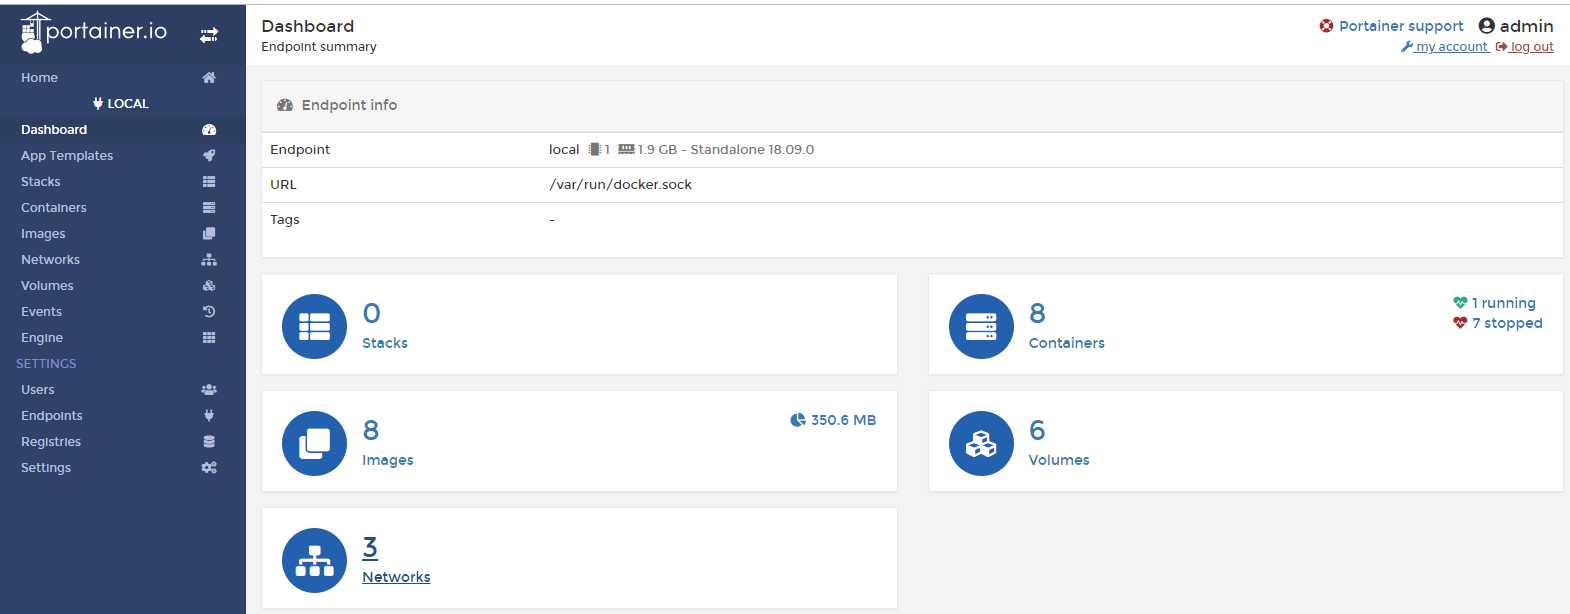Open Endpoints in the sidebar
Viewport: 1570px width, 614px height.
tap(52, 415)
